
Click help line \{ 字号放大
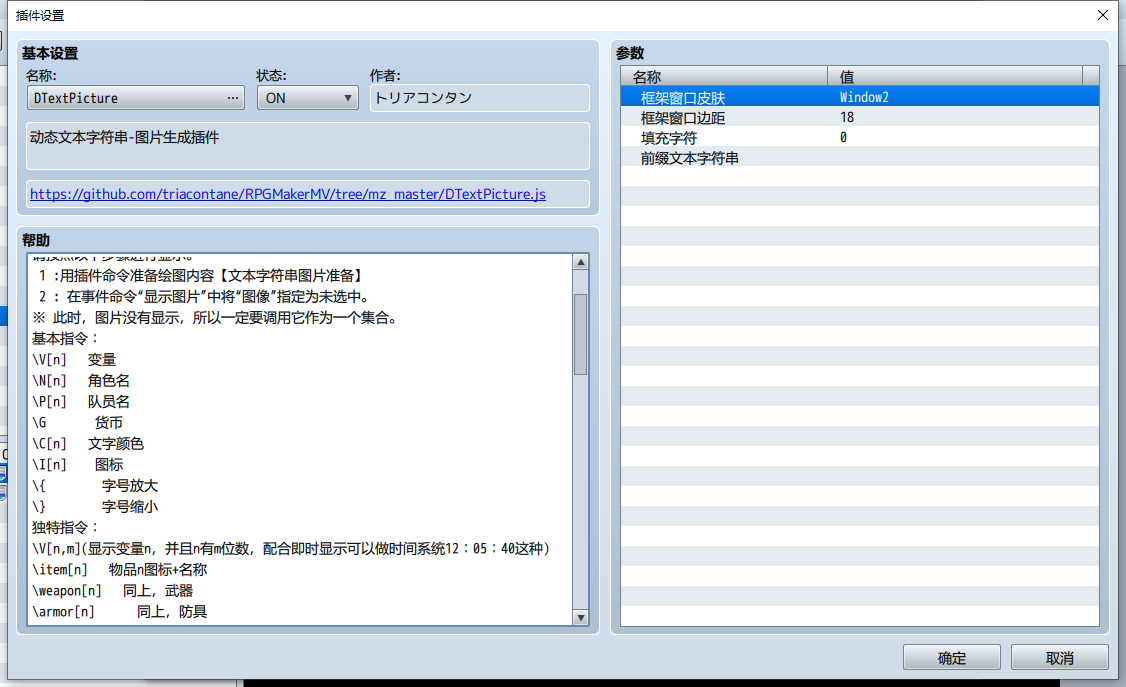click(x=95, y=486)
